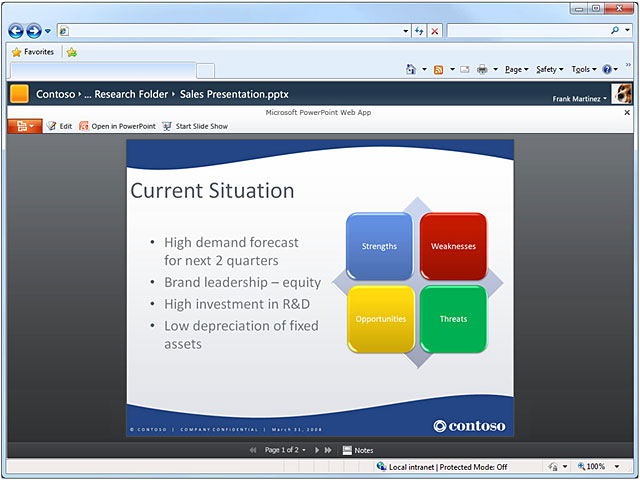Click the RSS feeds icon
Screen dimensions: 640x480
tap(439, 69)
